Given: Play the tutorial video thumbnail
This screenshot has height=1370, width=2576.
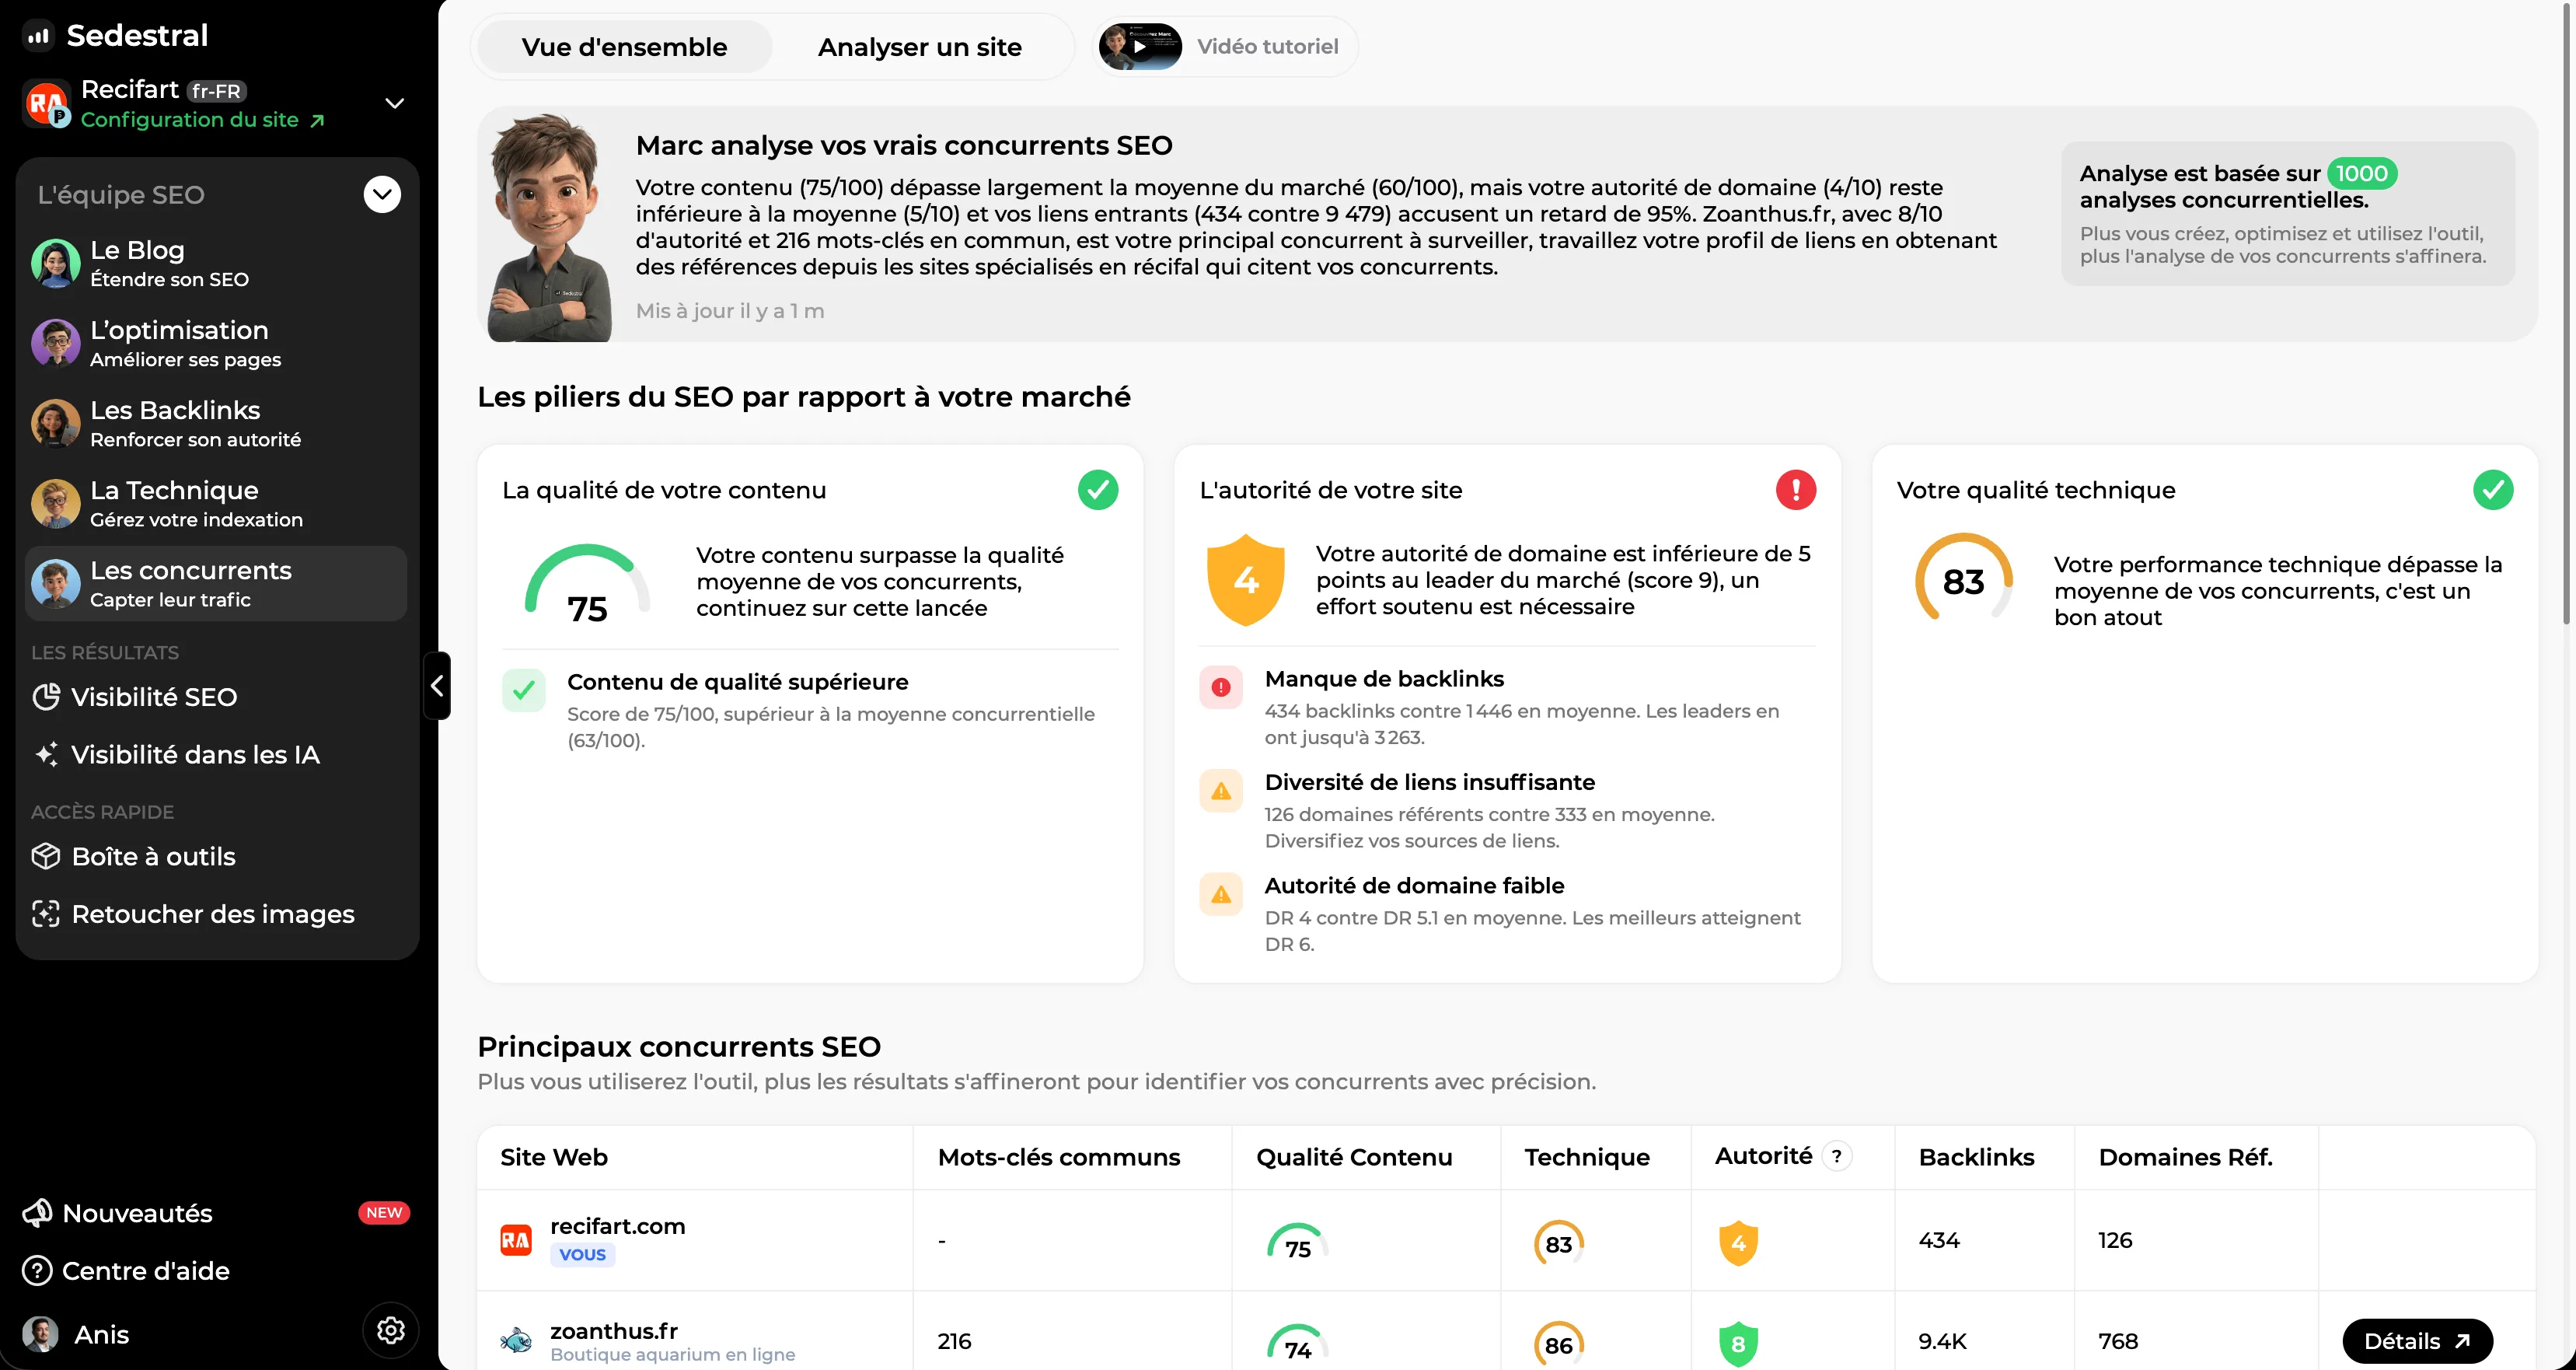Looking at the screenshot, I should pos(1140,46).
